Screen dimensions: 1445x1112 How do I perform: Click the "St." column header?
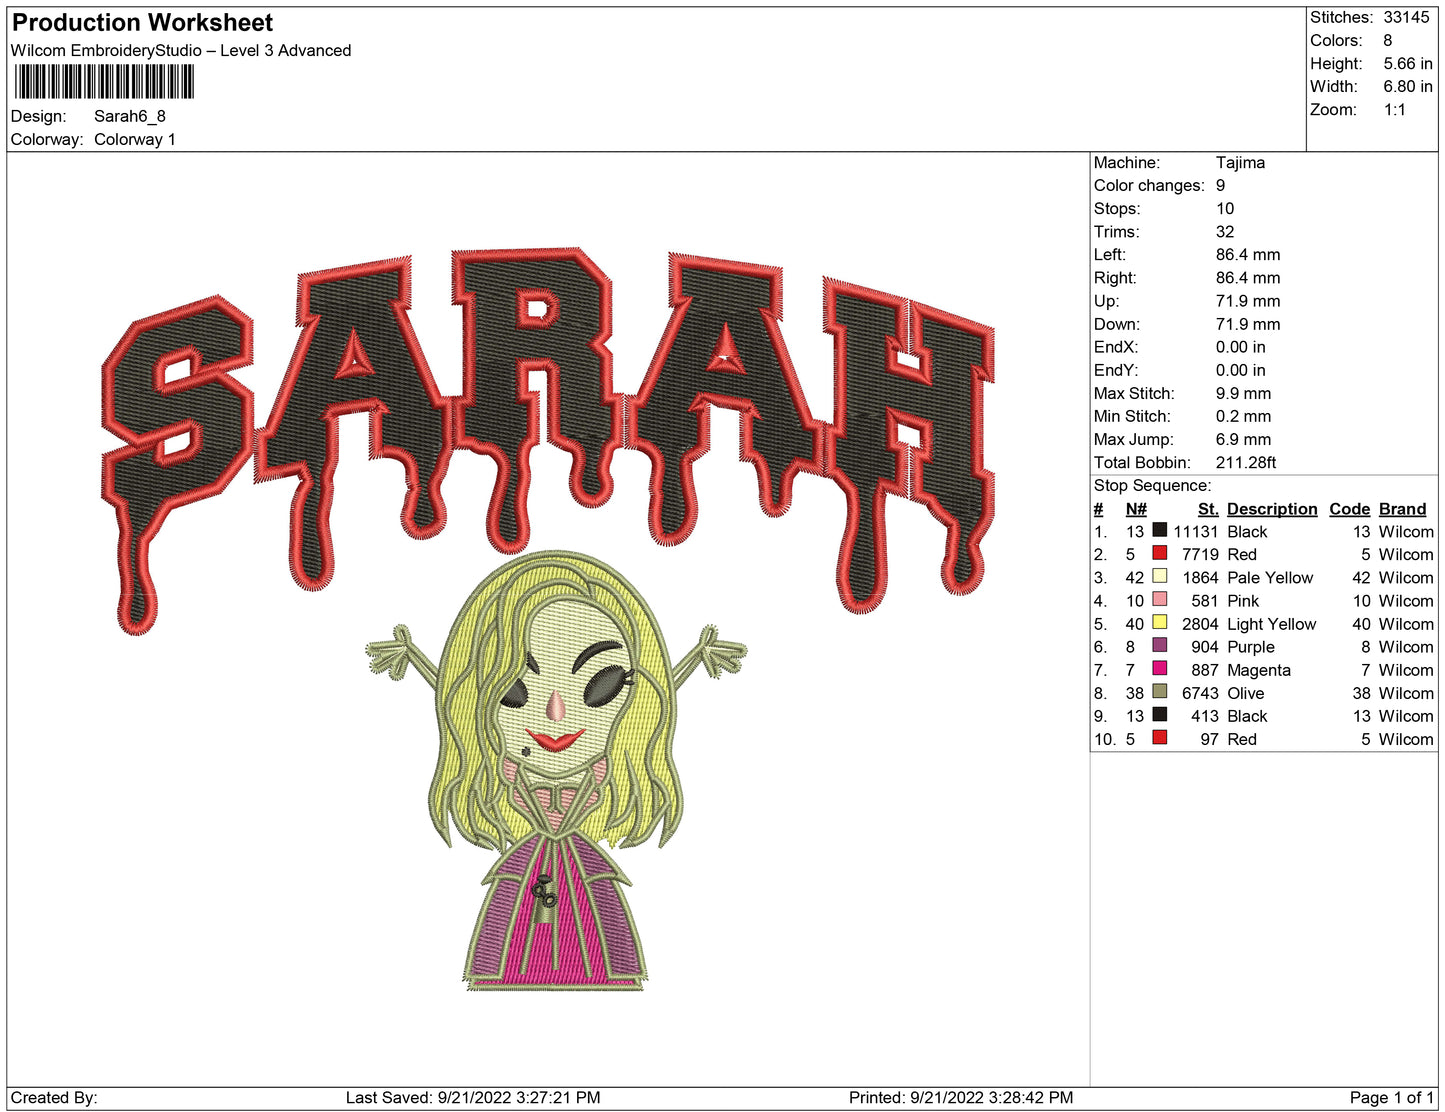click(x=1208, y=509)
